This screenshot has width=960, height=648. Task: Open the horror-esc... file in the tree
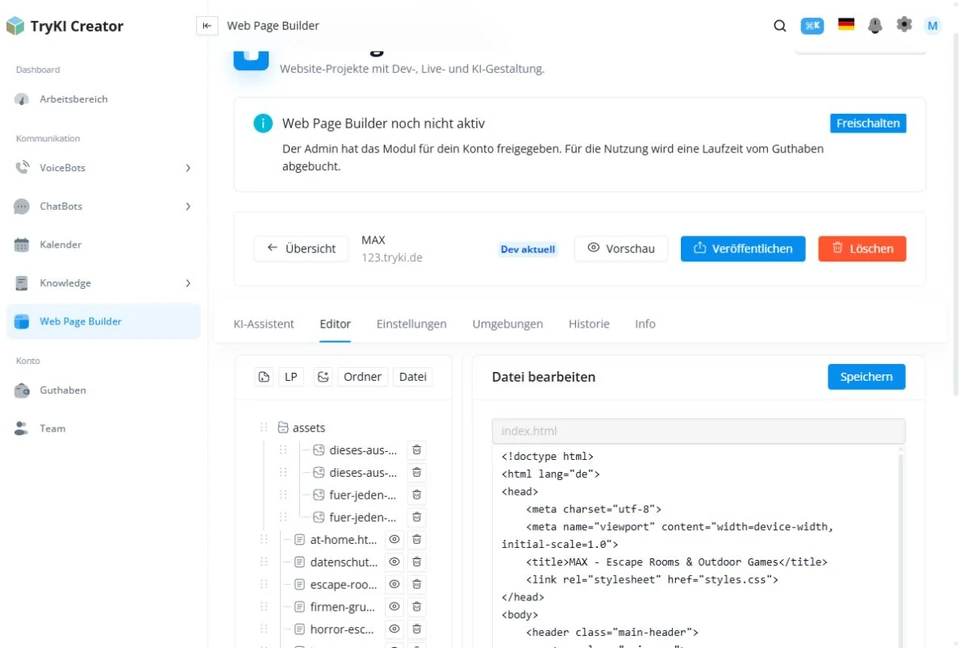point(342,629)
